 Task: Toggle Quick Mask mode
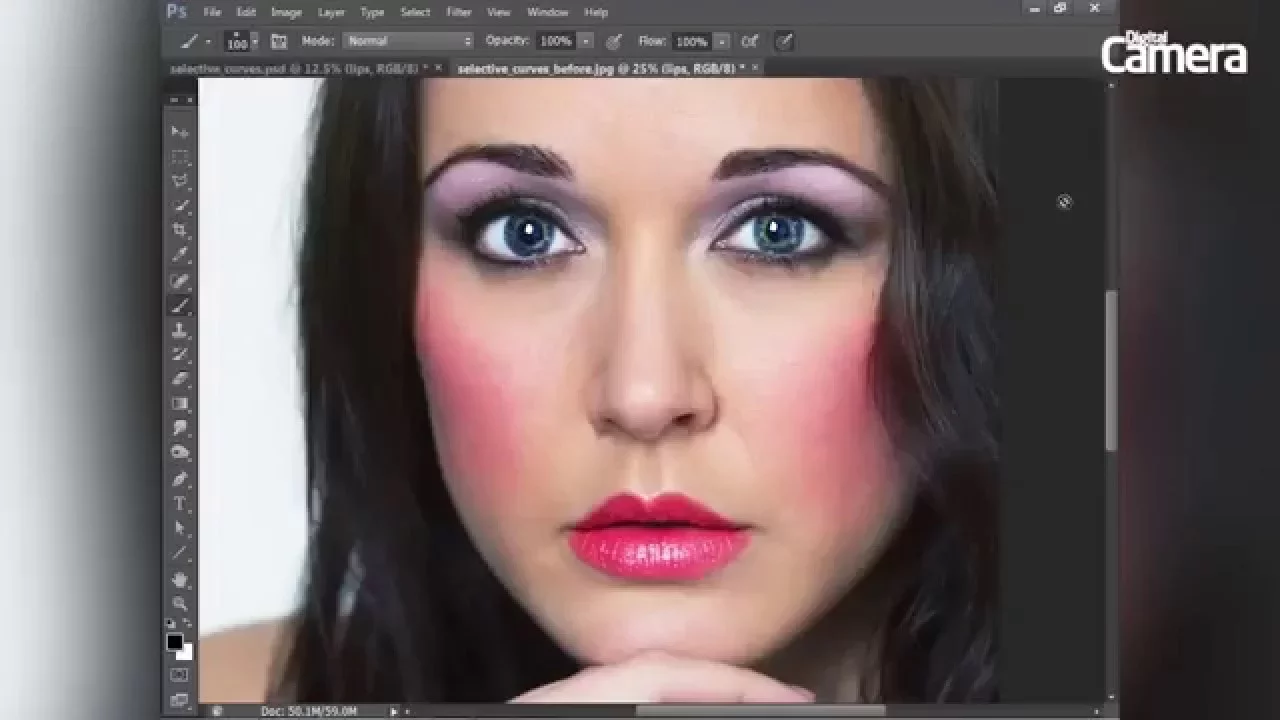coord(180,675)
